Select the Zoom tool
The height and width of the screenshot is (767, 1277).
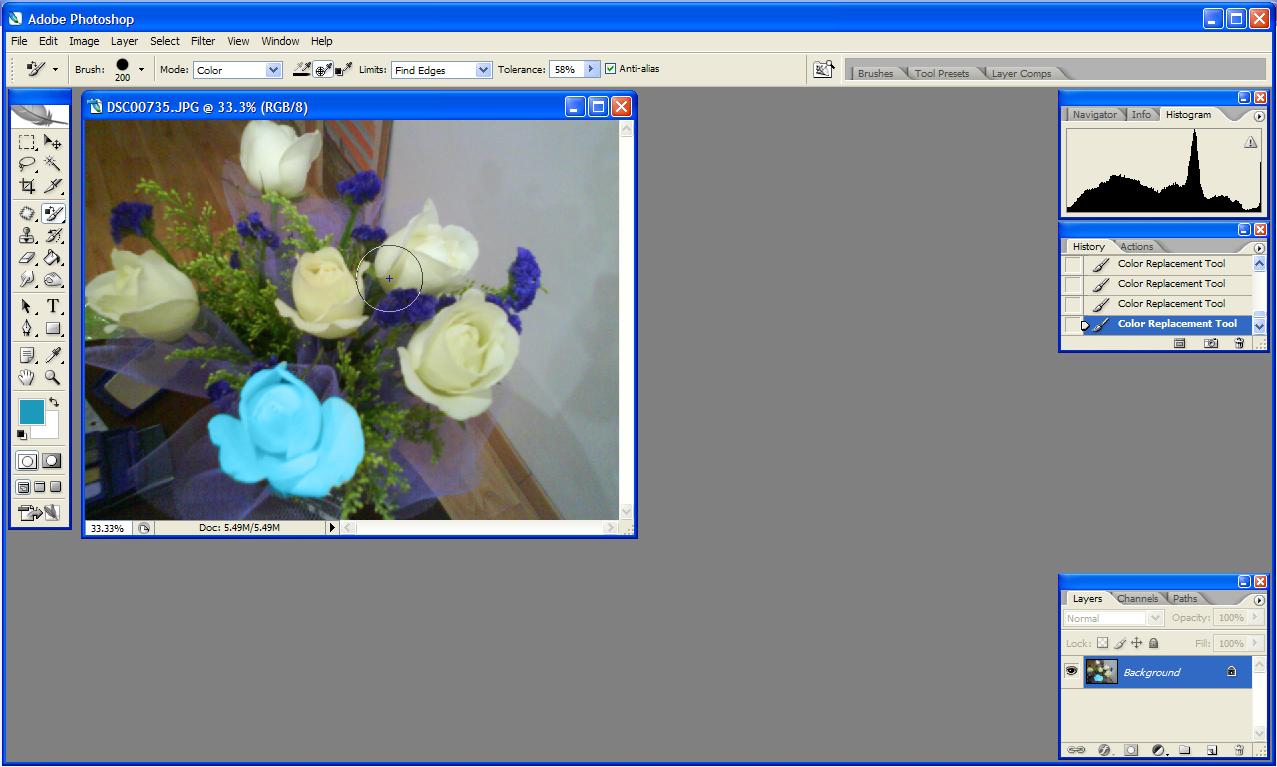coord(53,377)
